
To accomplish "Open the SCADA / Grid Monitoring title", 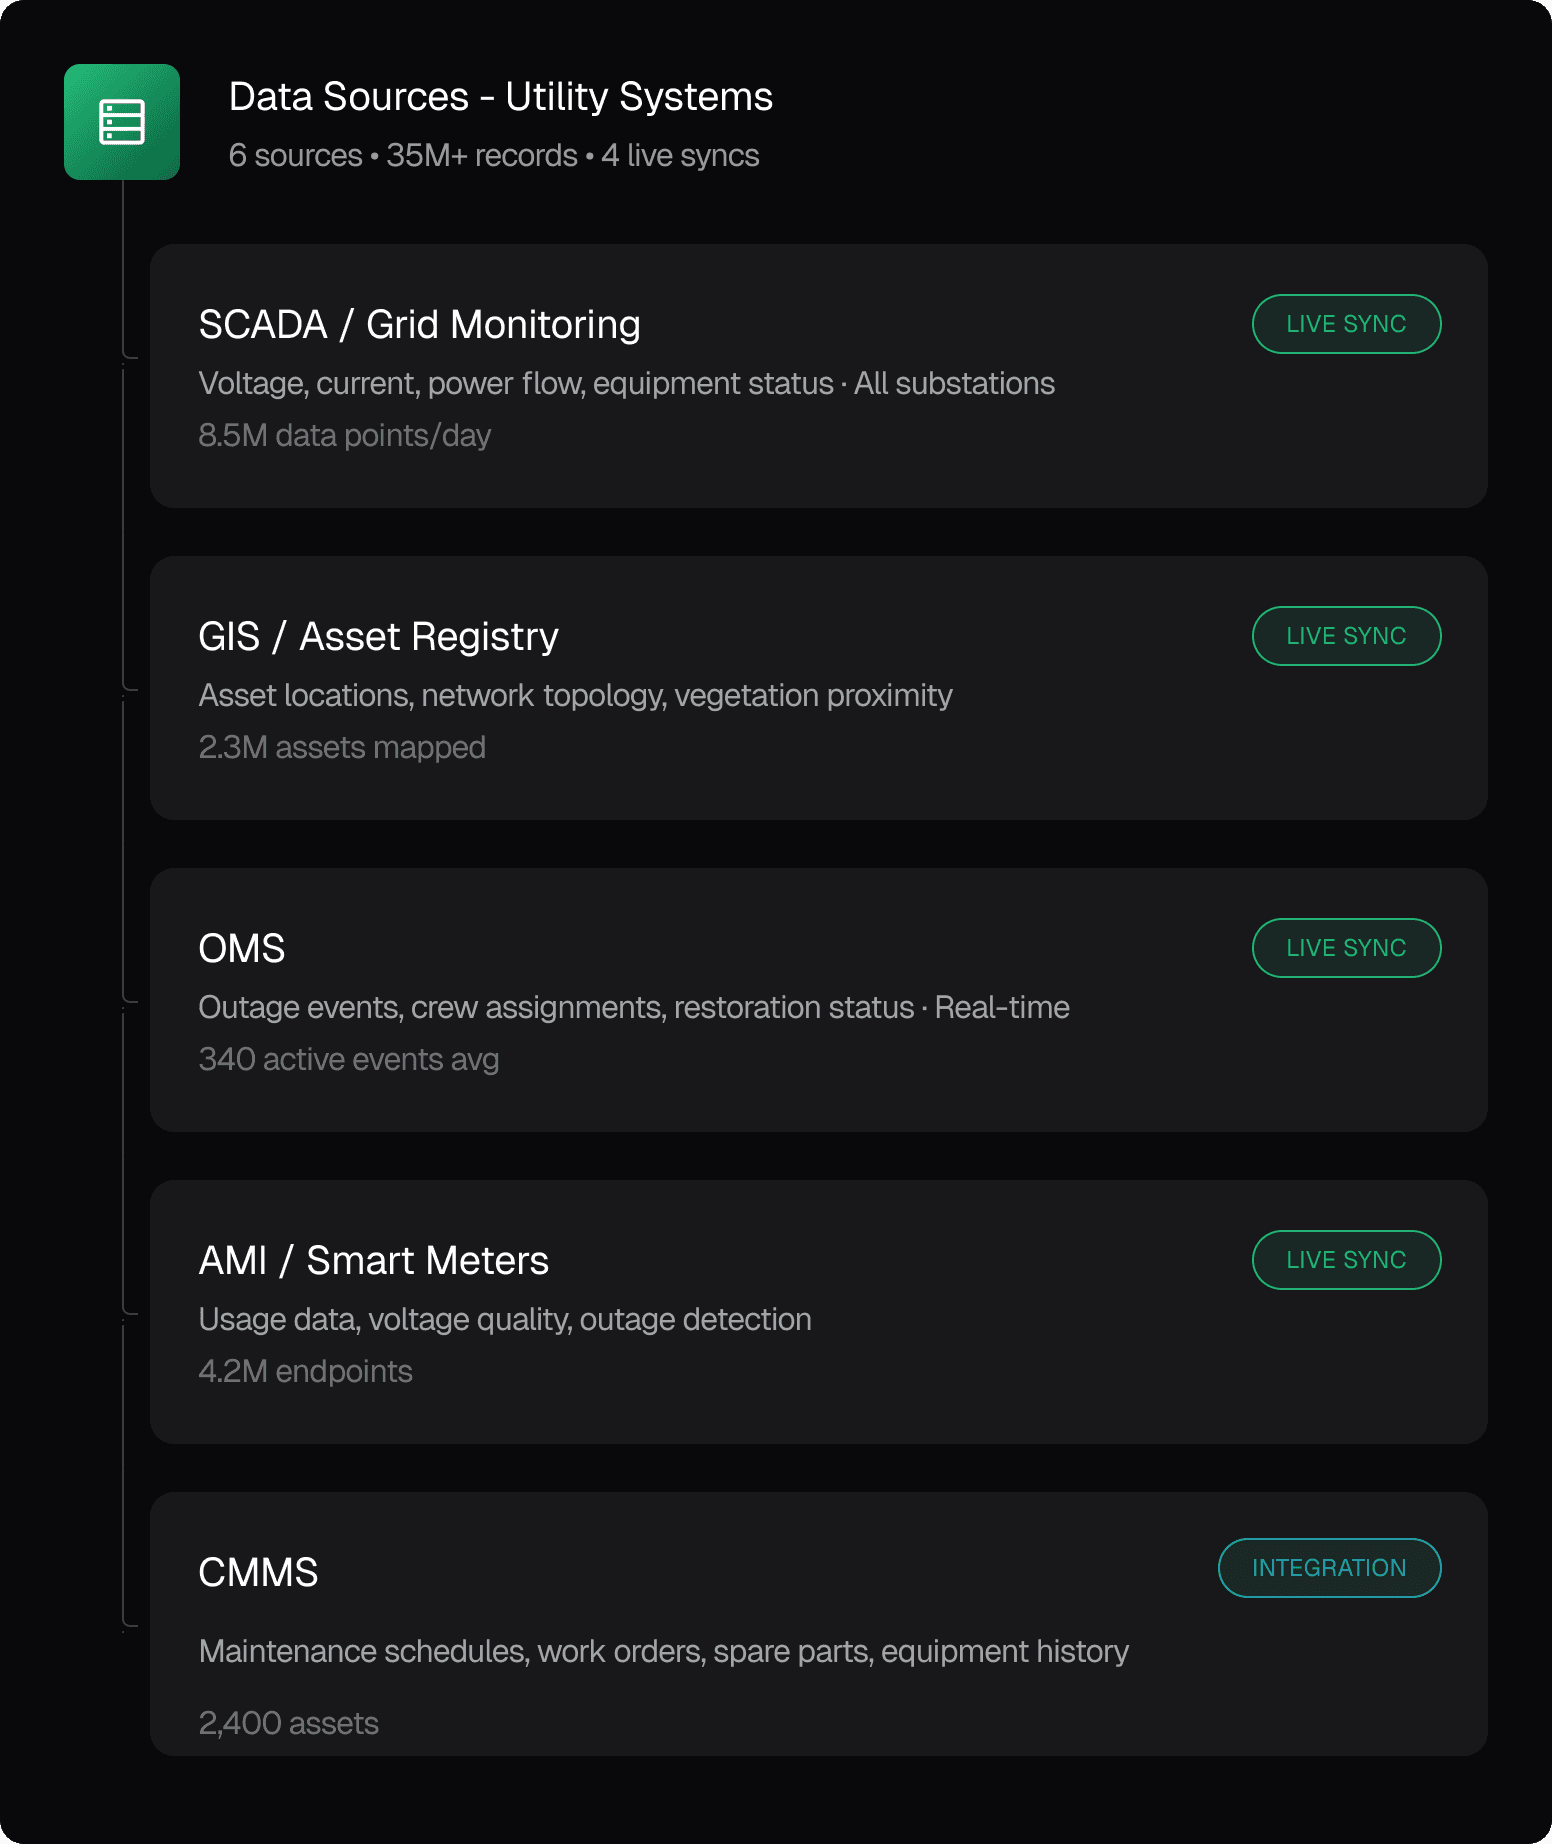I will coord(419,325).
